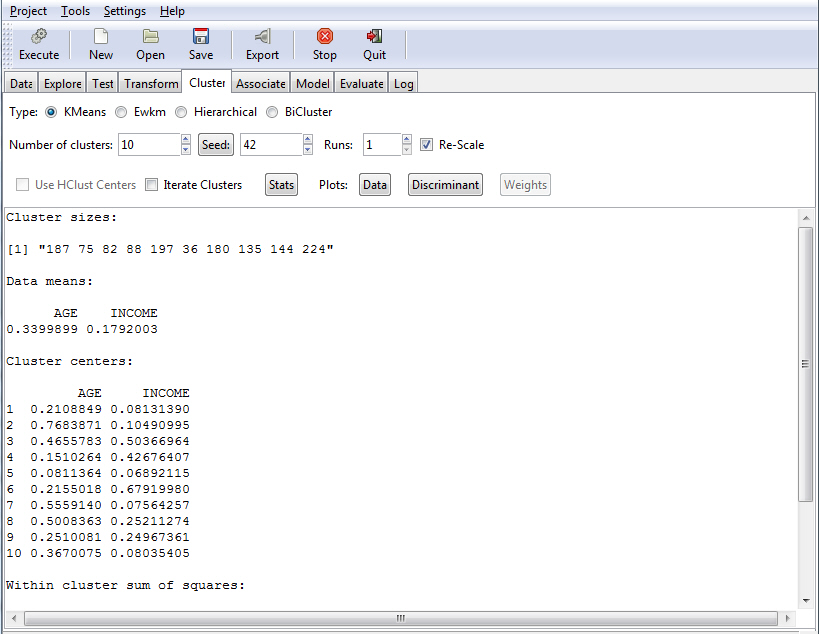The height and width of the screenshot is (634, 819).
Task: Click the 'Cluster sizes:' heading text
Action: coord(62,217)
